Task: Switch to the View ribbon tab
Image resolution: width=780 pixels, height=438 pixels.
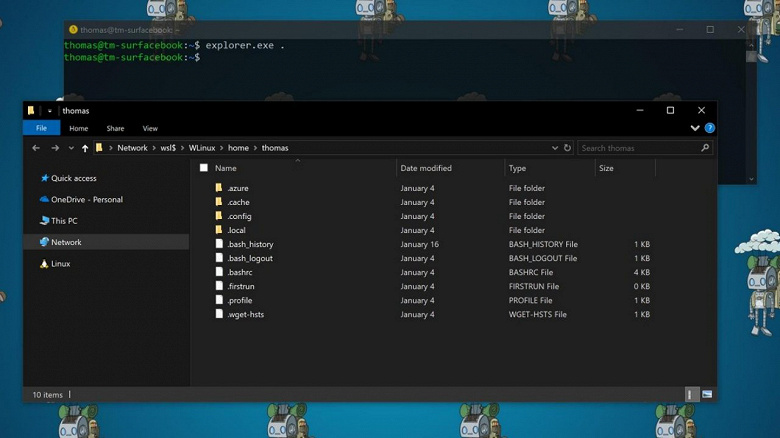Action: pyautogui.click(x=150, y=128)
